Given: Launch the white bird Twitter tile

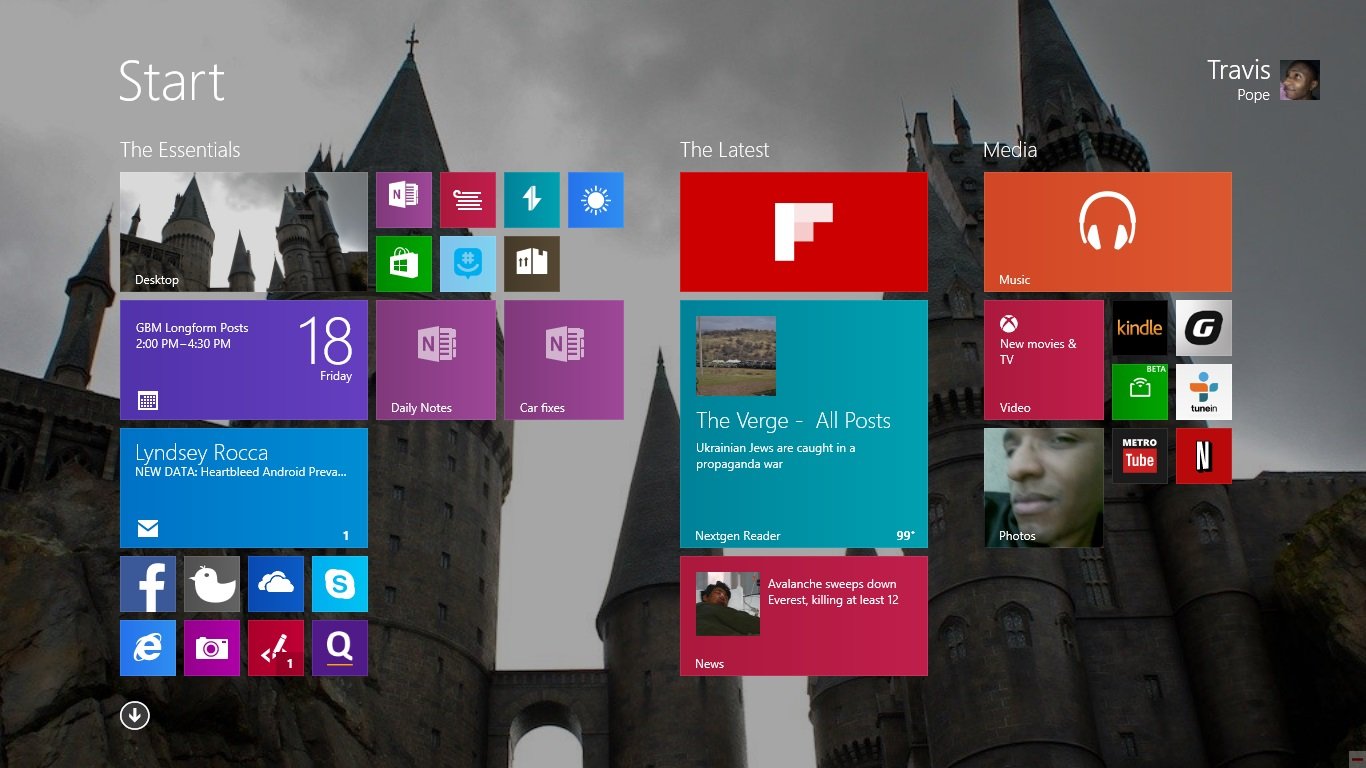Looking at the screenshot, I should 212,584.
